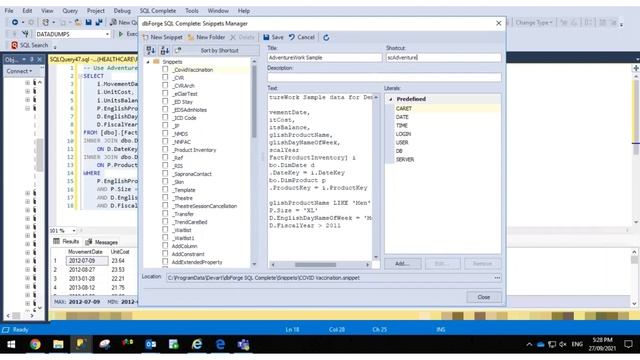Click the expand all icon above snippet tree
This screenshot has width=640, height=360.
coord(151,50)
